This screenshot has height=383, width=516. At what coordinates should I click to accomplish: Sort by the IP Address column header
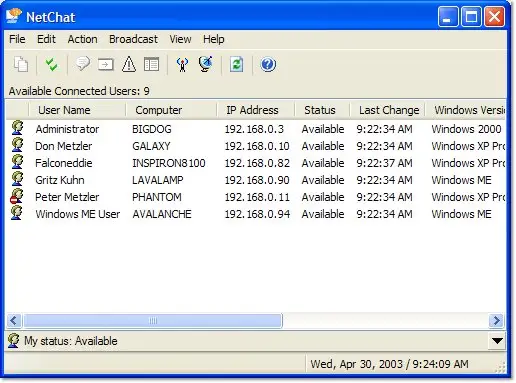256,110
